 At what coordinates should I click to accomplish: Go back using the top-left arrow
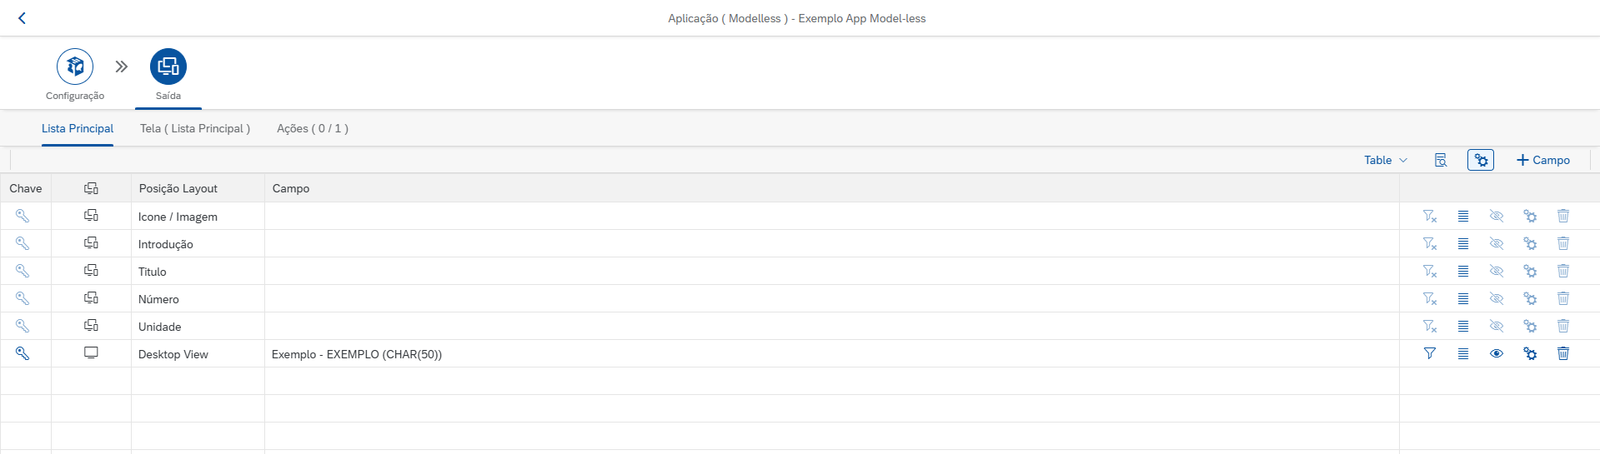pos(22,18)
